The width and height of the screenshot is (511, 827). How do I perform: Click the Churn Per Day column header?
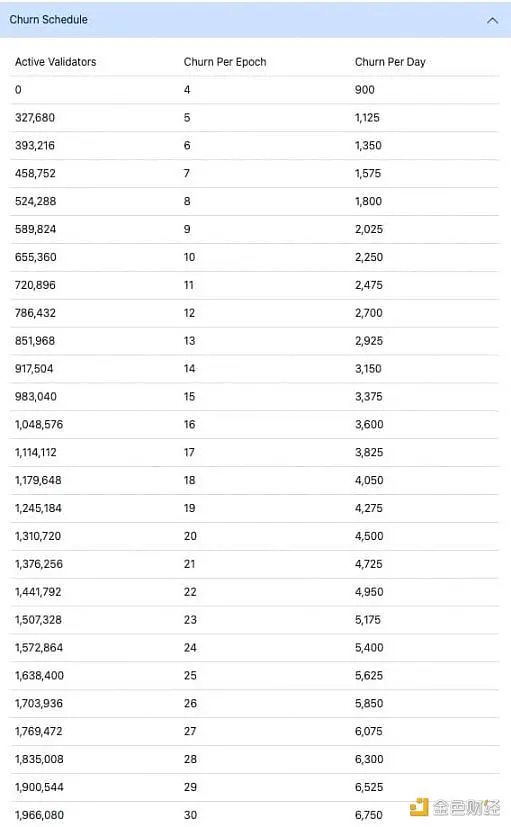[390, 62]
